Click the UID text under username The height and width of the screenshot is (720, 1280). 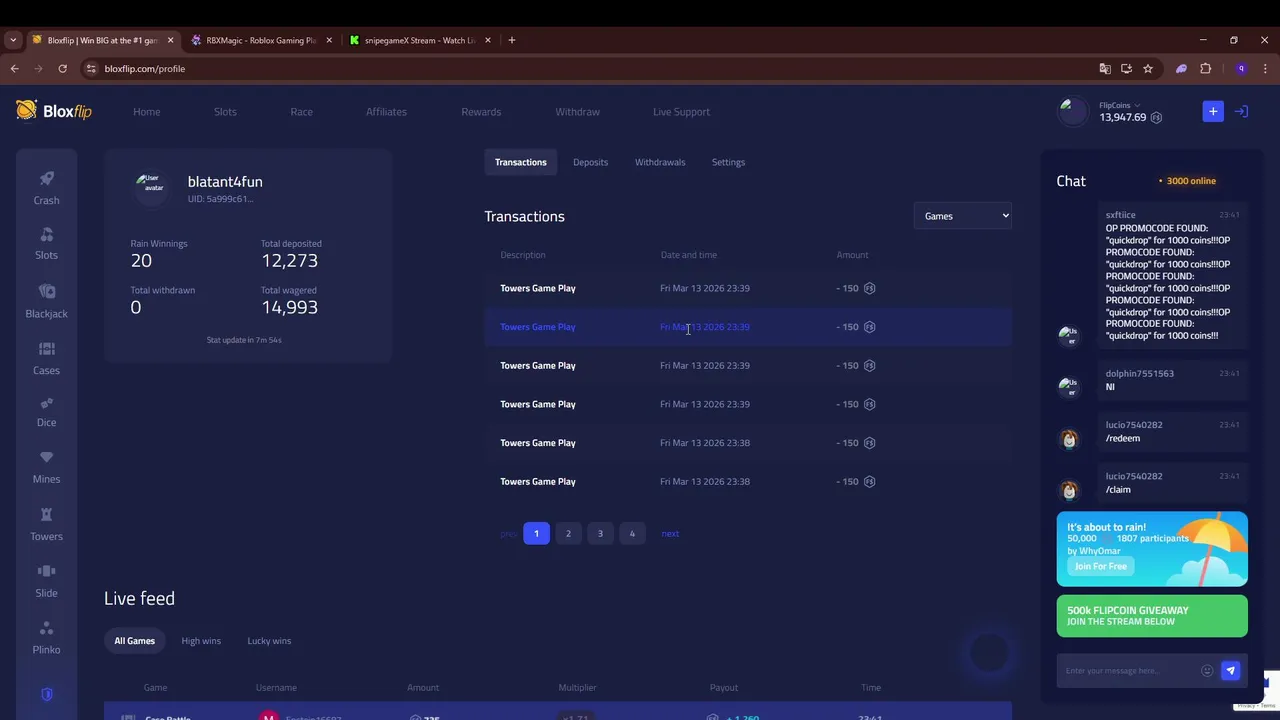220,199
